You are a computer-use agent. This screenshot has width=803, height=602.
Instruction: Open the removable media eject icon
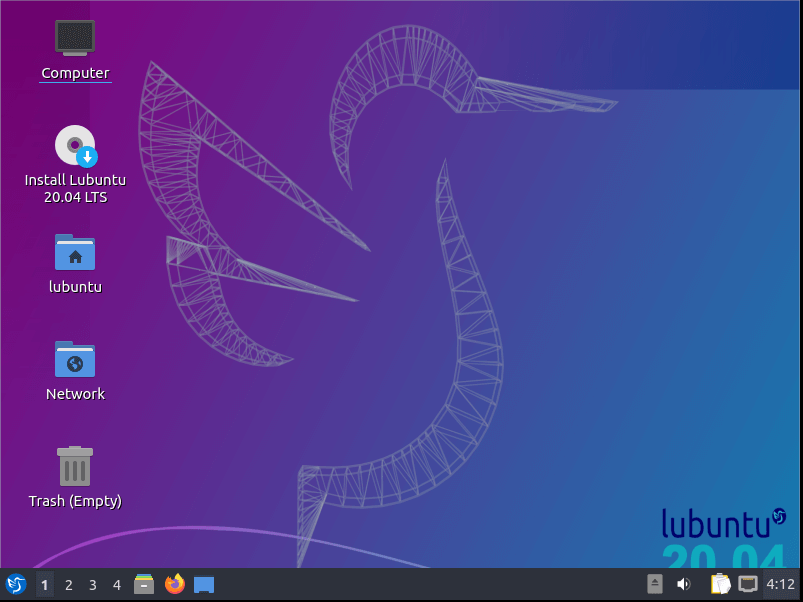(x=655, y=584)
